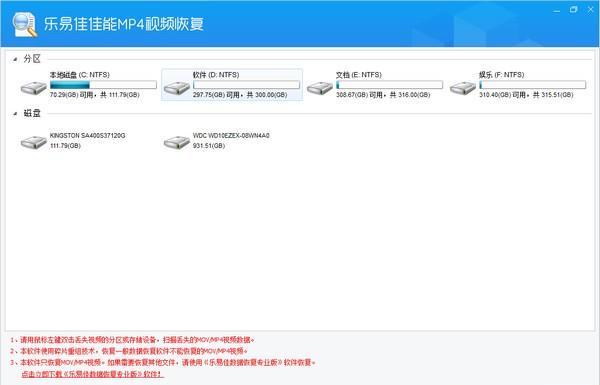Click the 软件 D: drive icon
Image resolution: width=600 pixels, height=385 pixels.
(176, 88)
